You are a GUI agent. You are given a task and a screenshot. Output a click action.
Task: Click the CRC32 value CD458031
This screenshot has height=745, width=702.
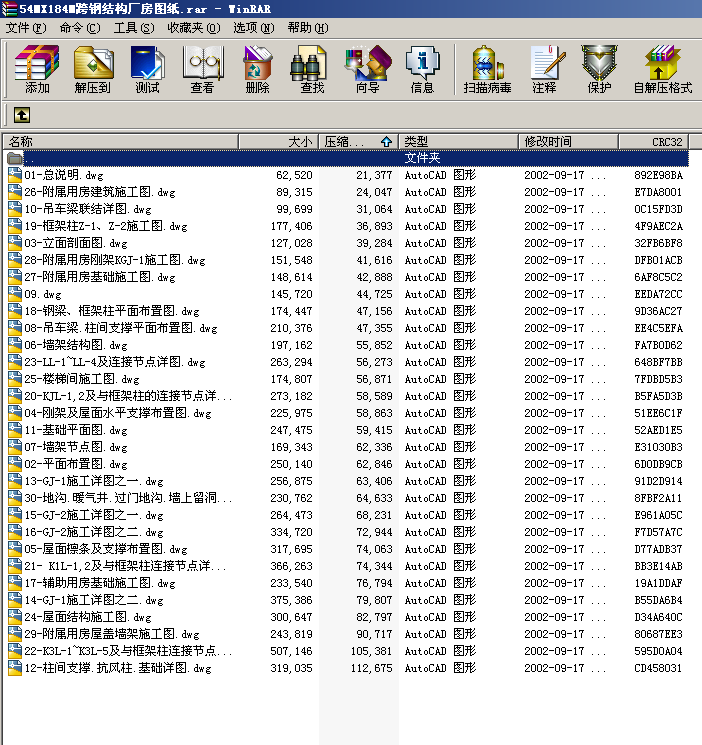tap(658, 668)
